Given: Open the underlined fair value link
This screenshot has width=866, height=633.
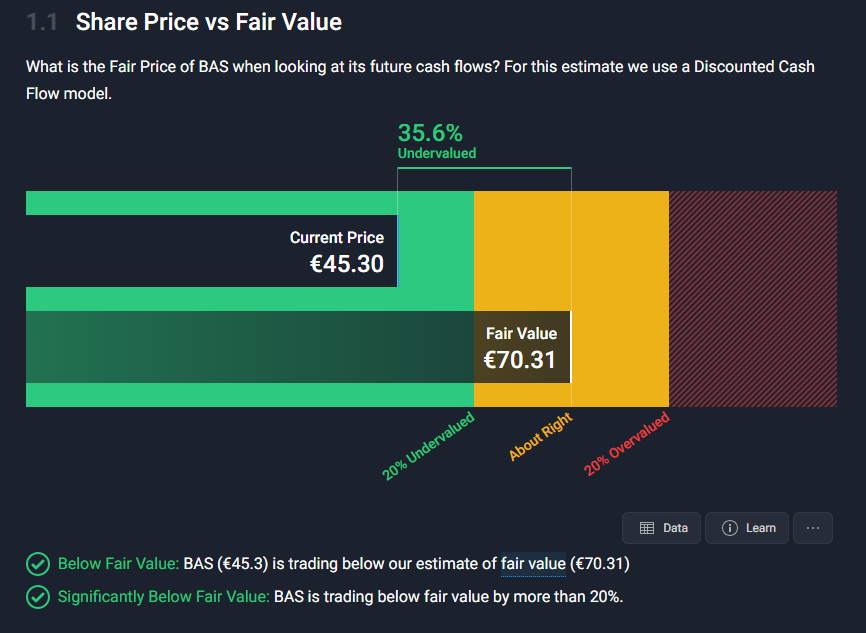Looking at the screenshot, I should 533,564.
